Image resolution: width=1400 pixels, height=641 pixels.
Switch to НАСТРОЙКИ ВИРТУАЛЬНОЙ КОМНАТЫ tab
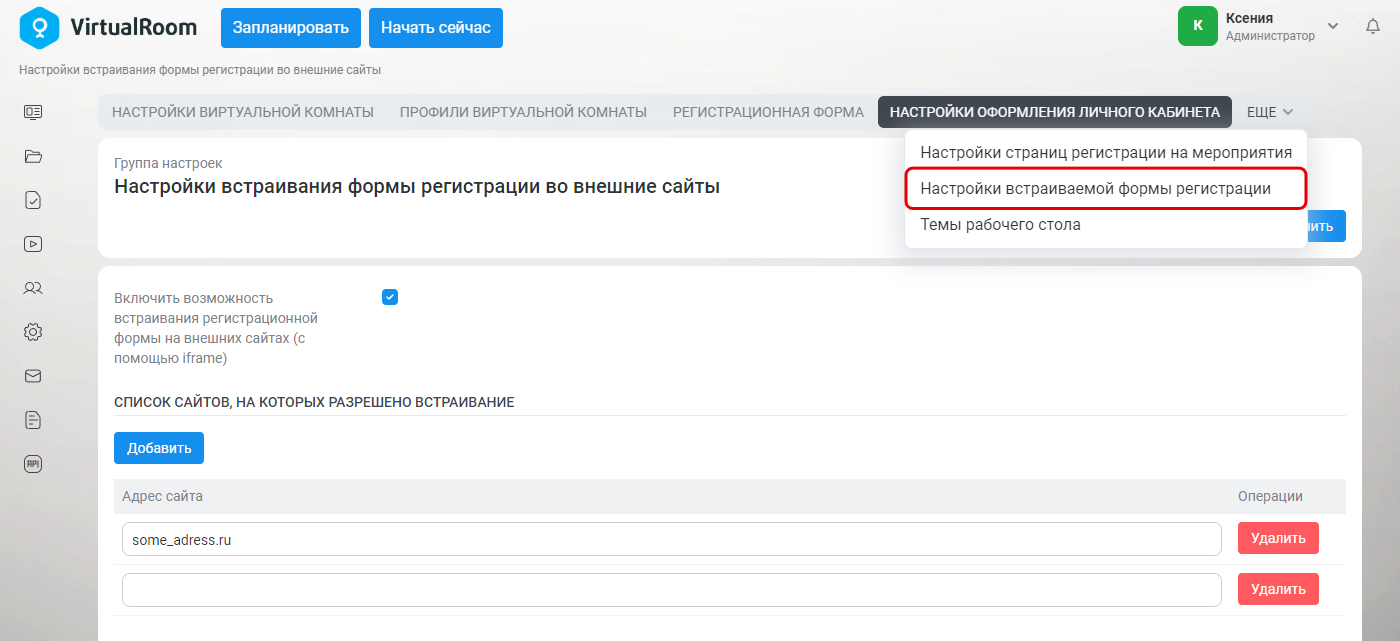[243, 112]
